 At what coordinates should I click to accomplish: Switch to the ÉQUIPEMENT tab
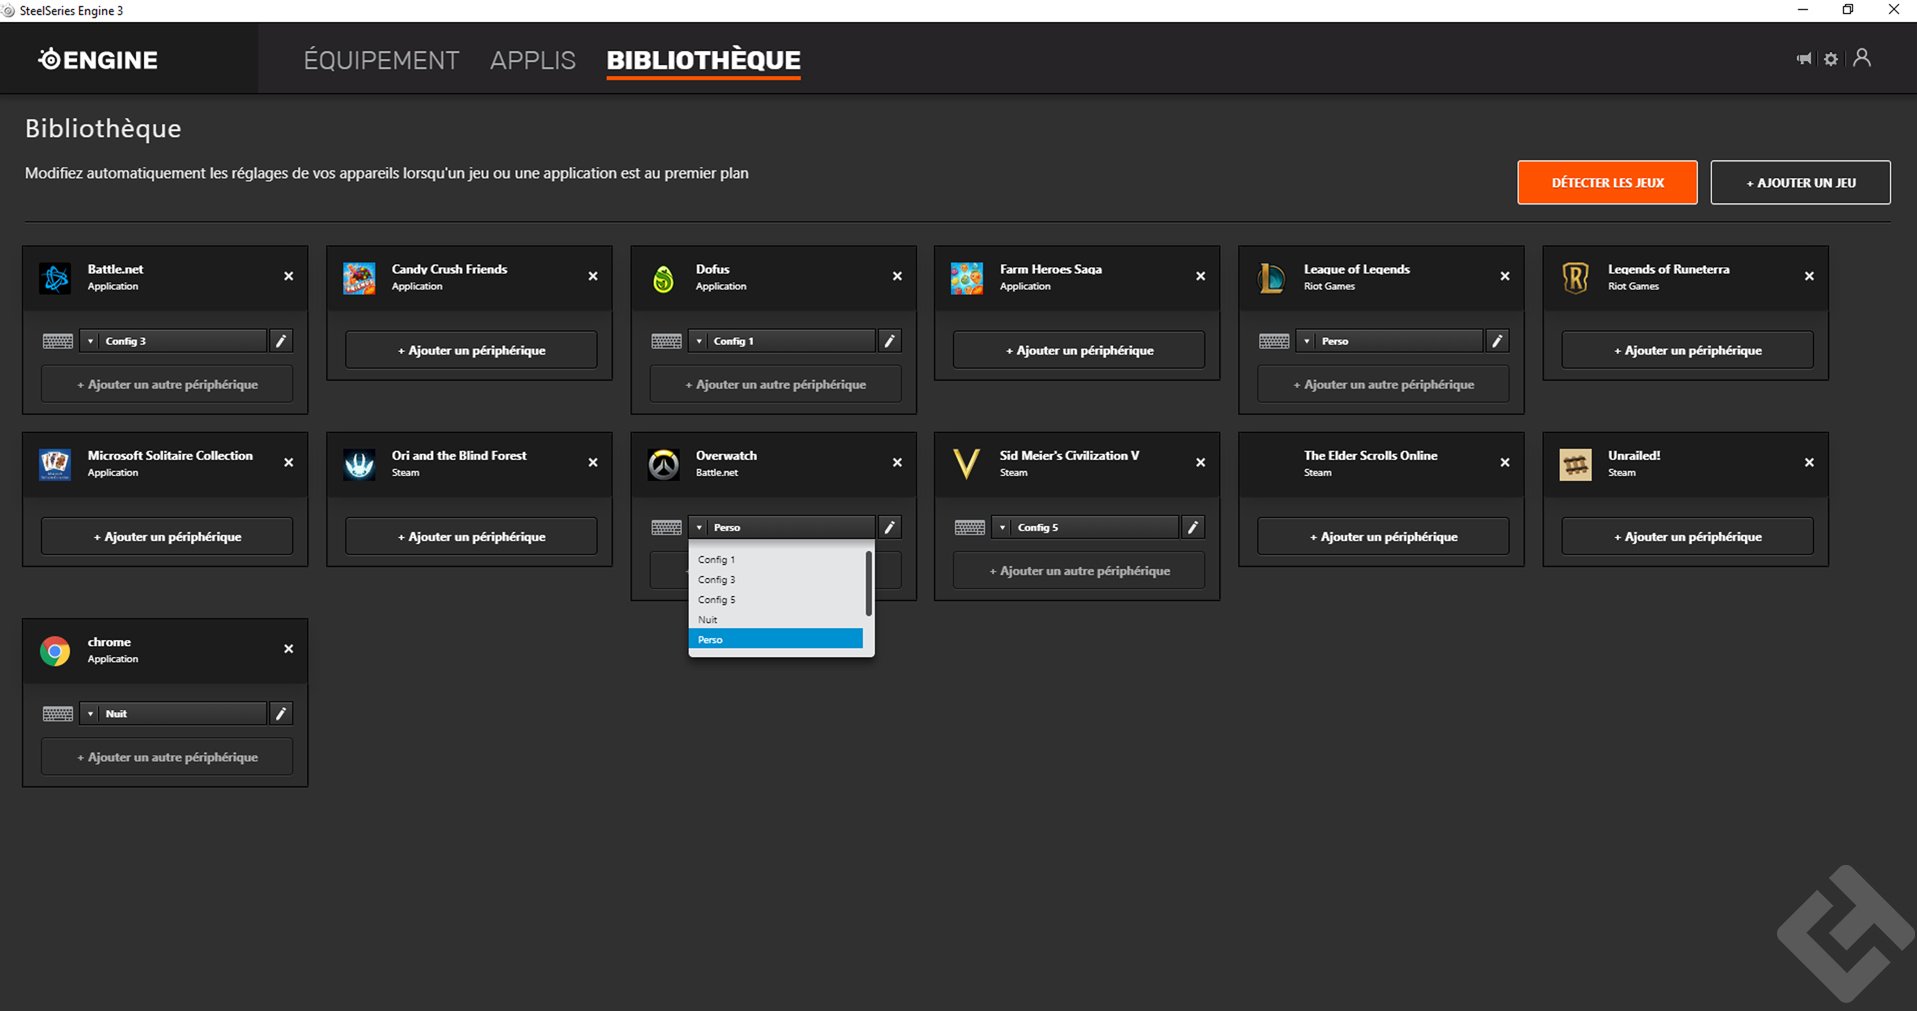click(x=381, y=60)
